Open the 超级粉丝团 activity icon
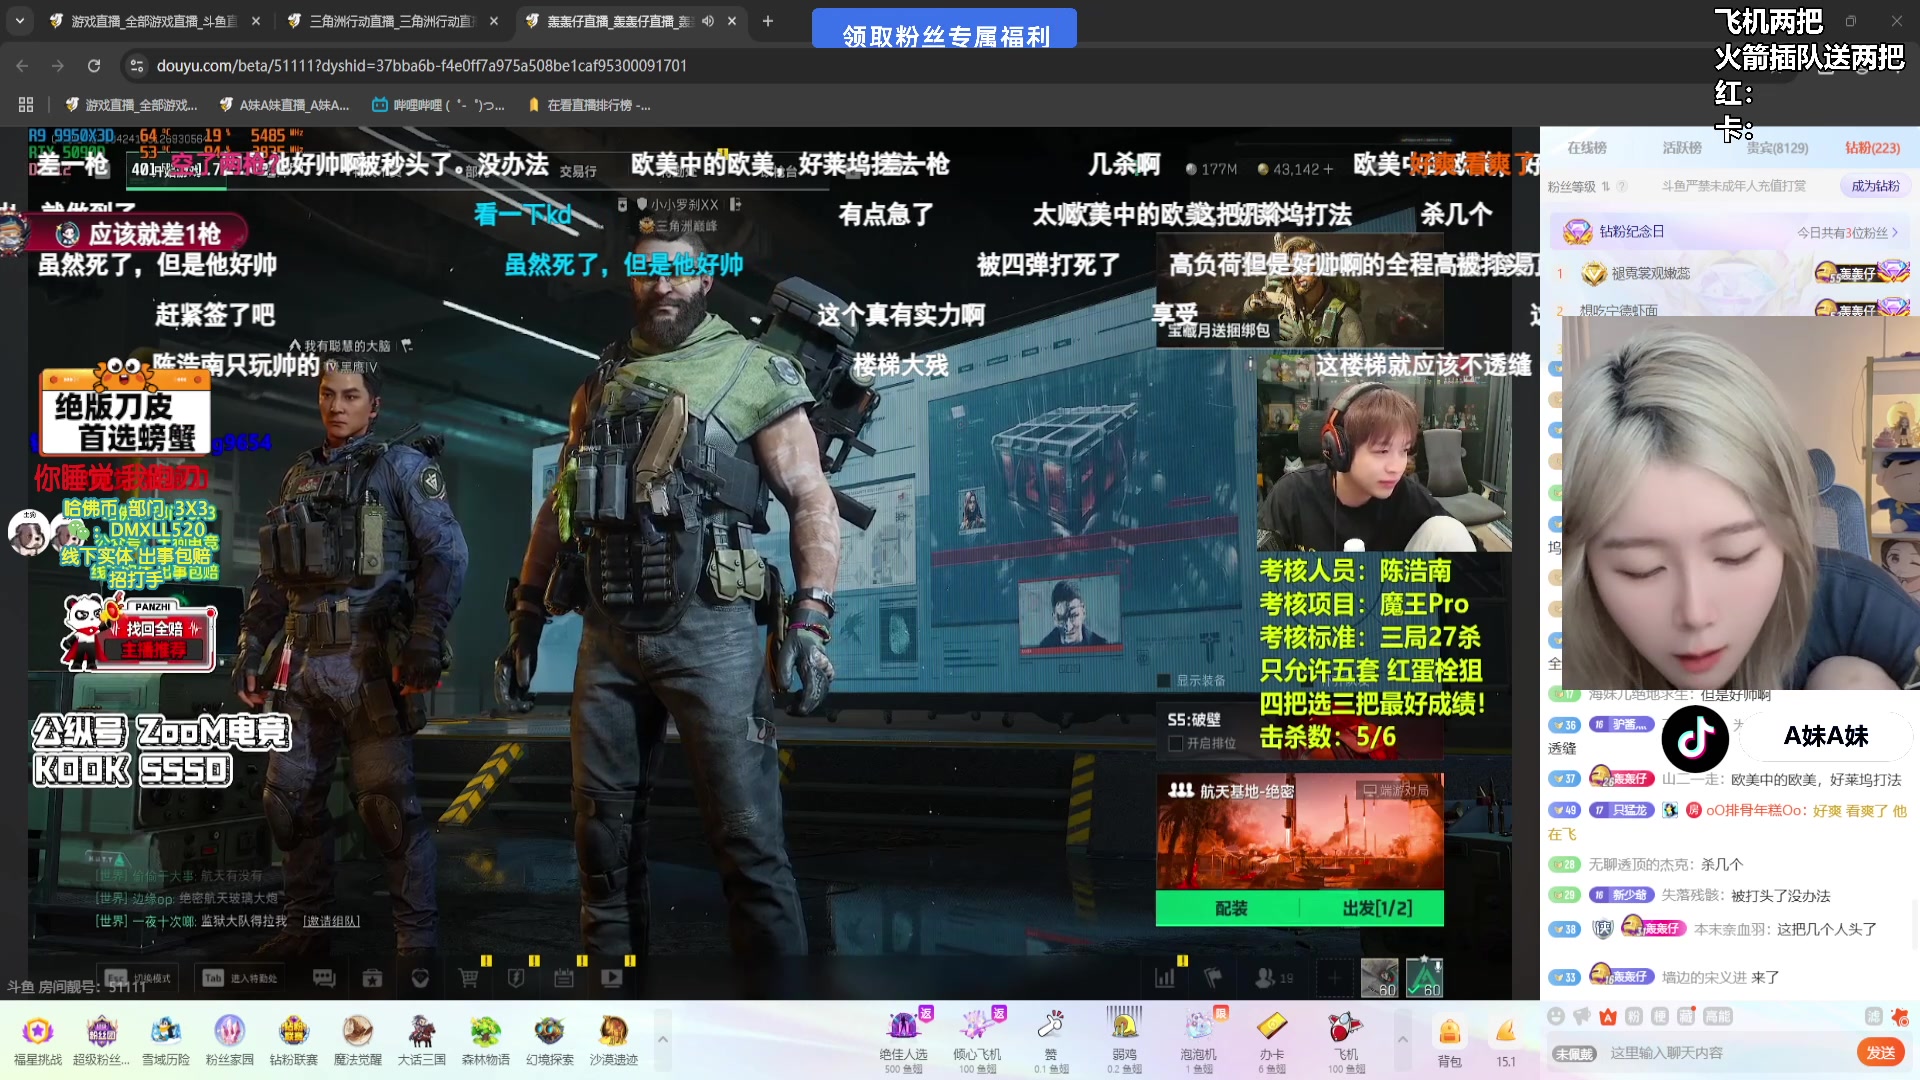 point(101,1039)
